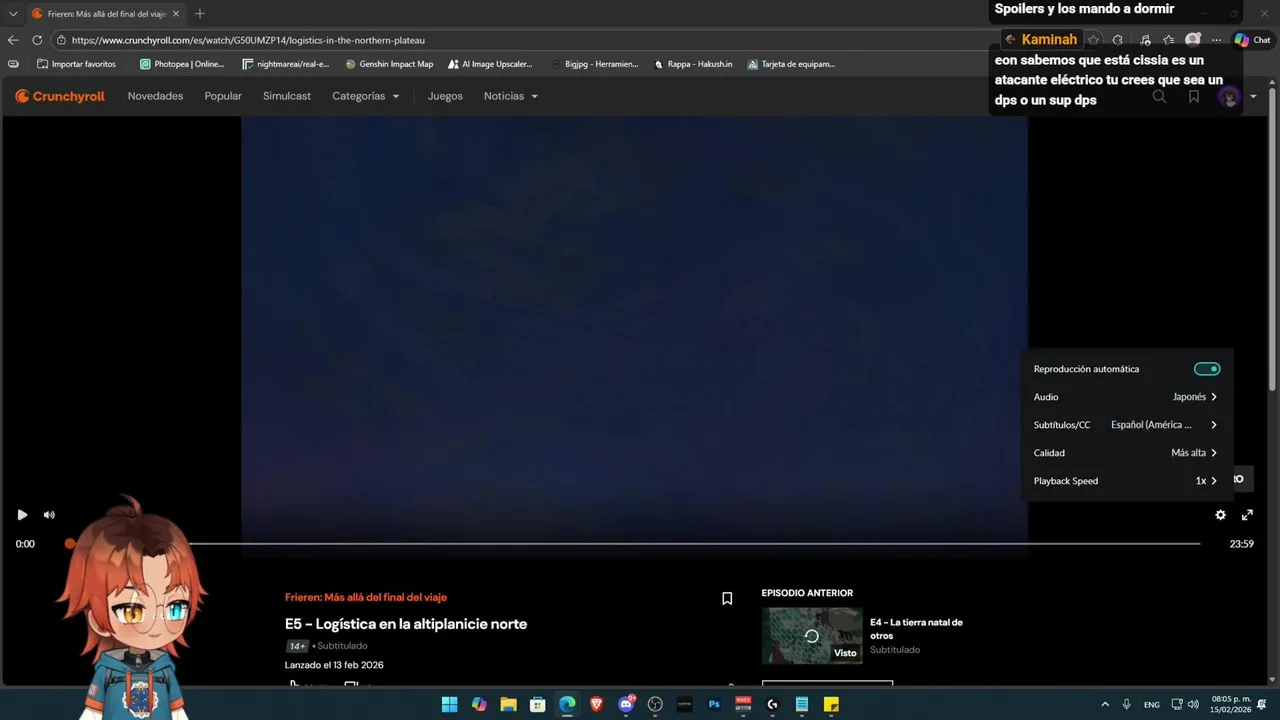
Task: Open Photoshop from the taskbar
Action: coord(714,704)
